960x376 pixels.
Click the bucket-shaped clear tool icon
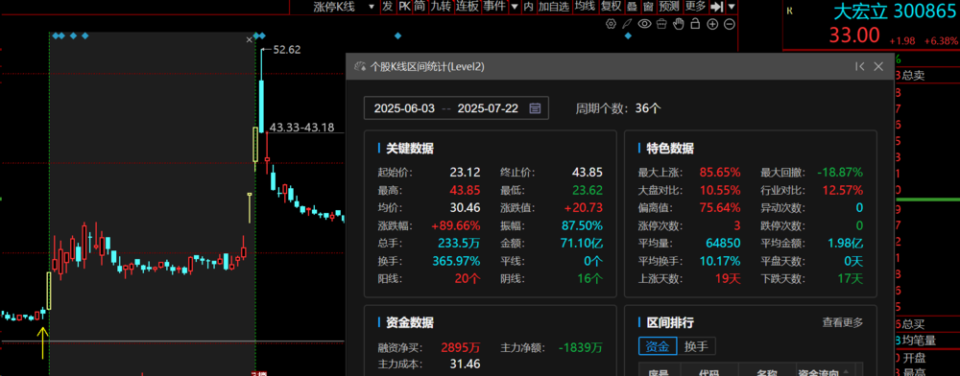tap(661, 24)
